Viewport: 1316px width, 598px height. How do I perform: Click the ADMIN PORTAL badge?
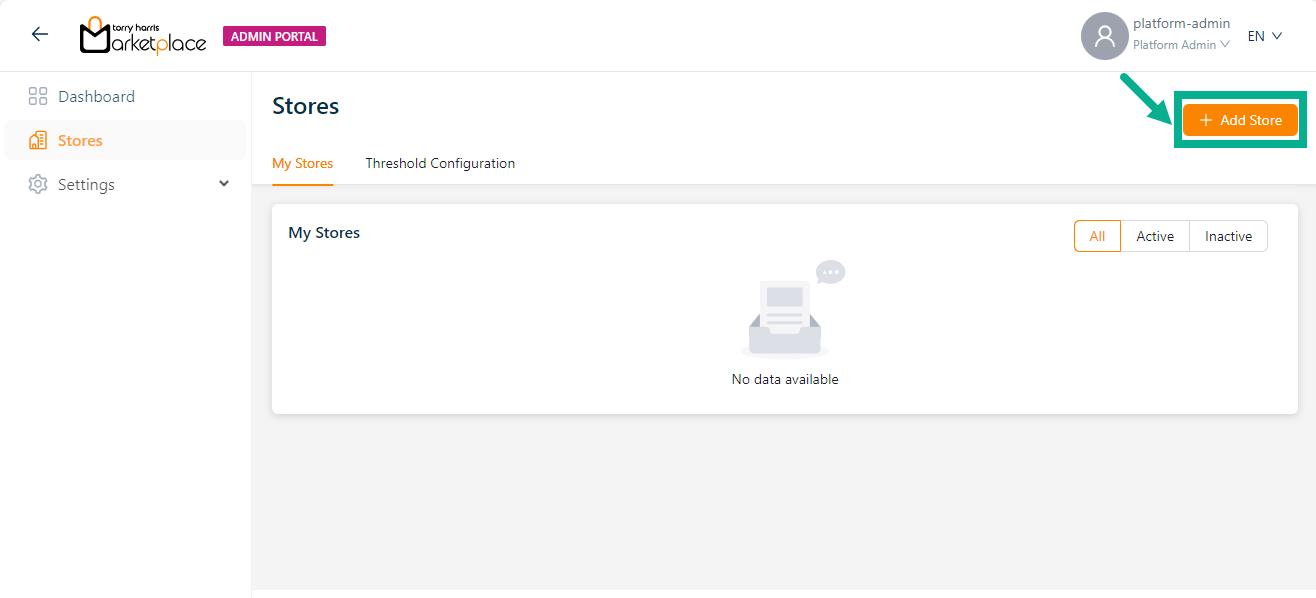tap(274, 37)
